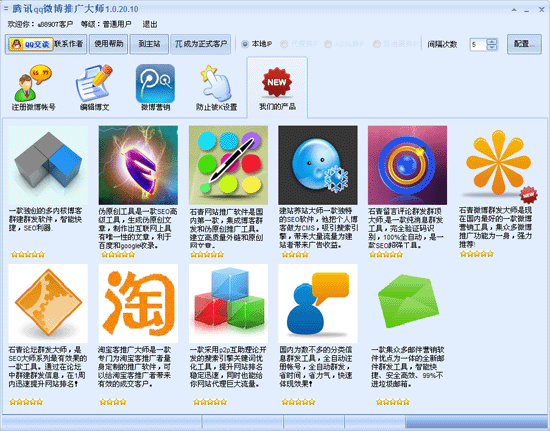Click the 间隔次数 number input field
550x431 pixels.
coord(478,44)
